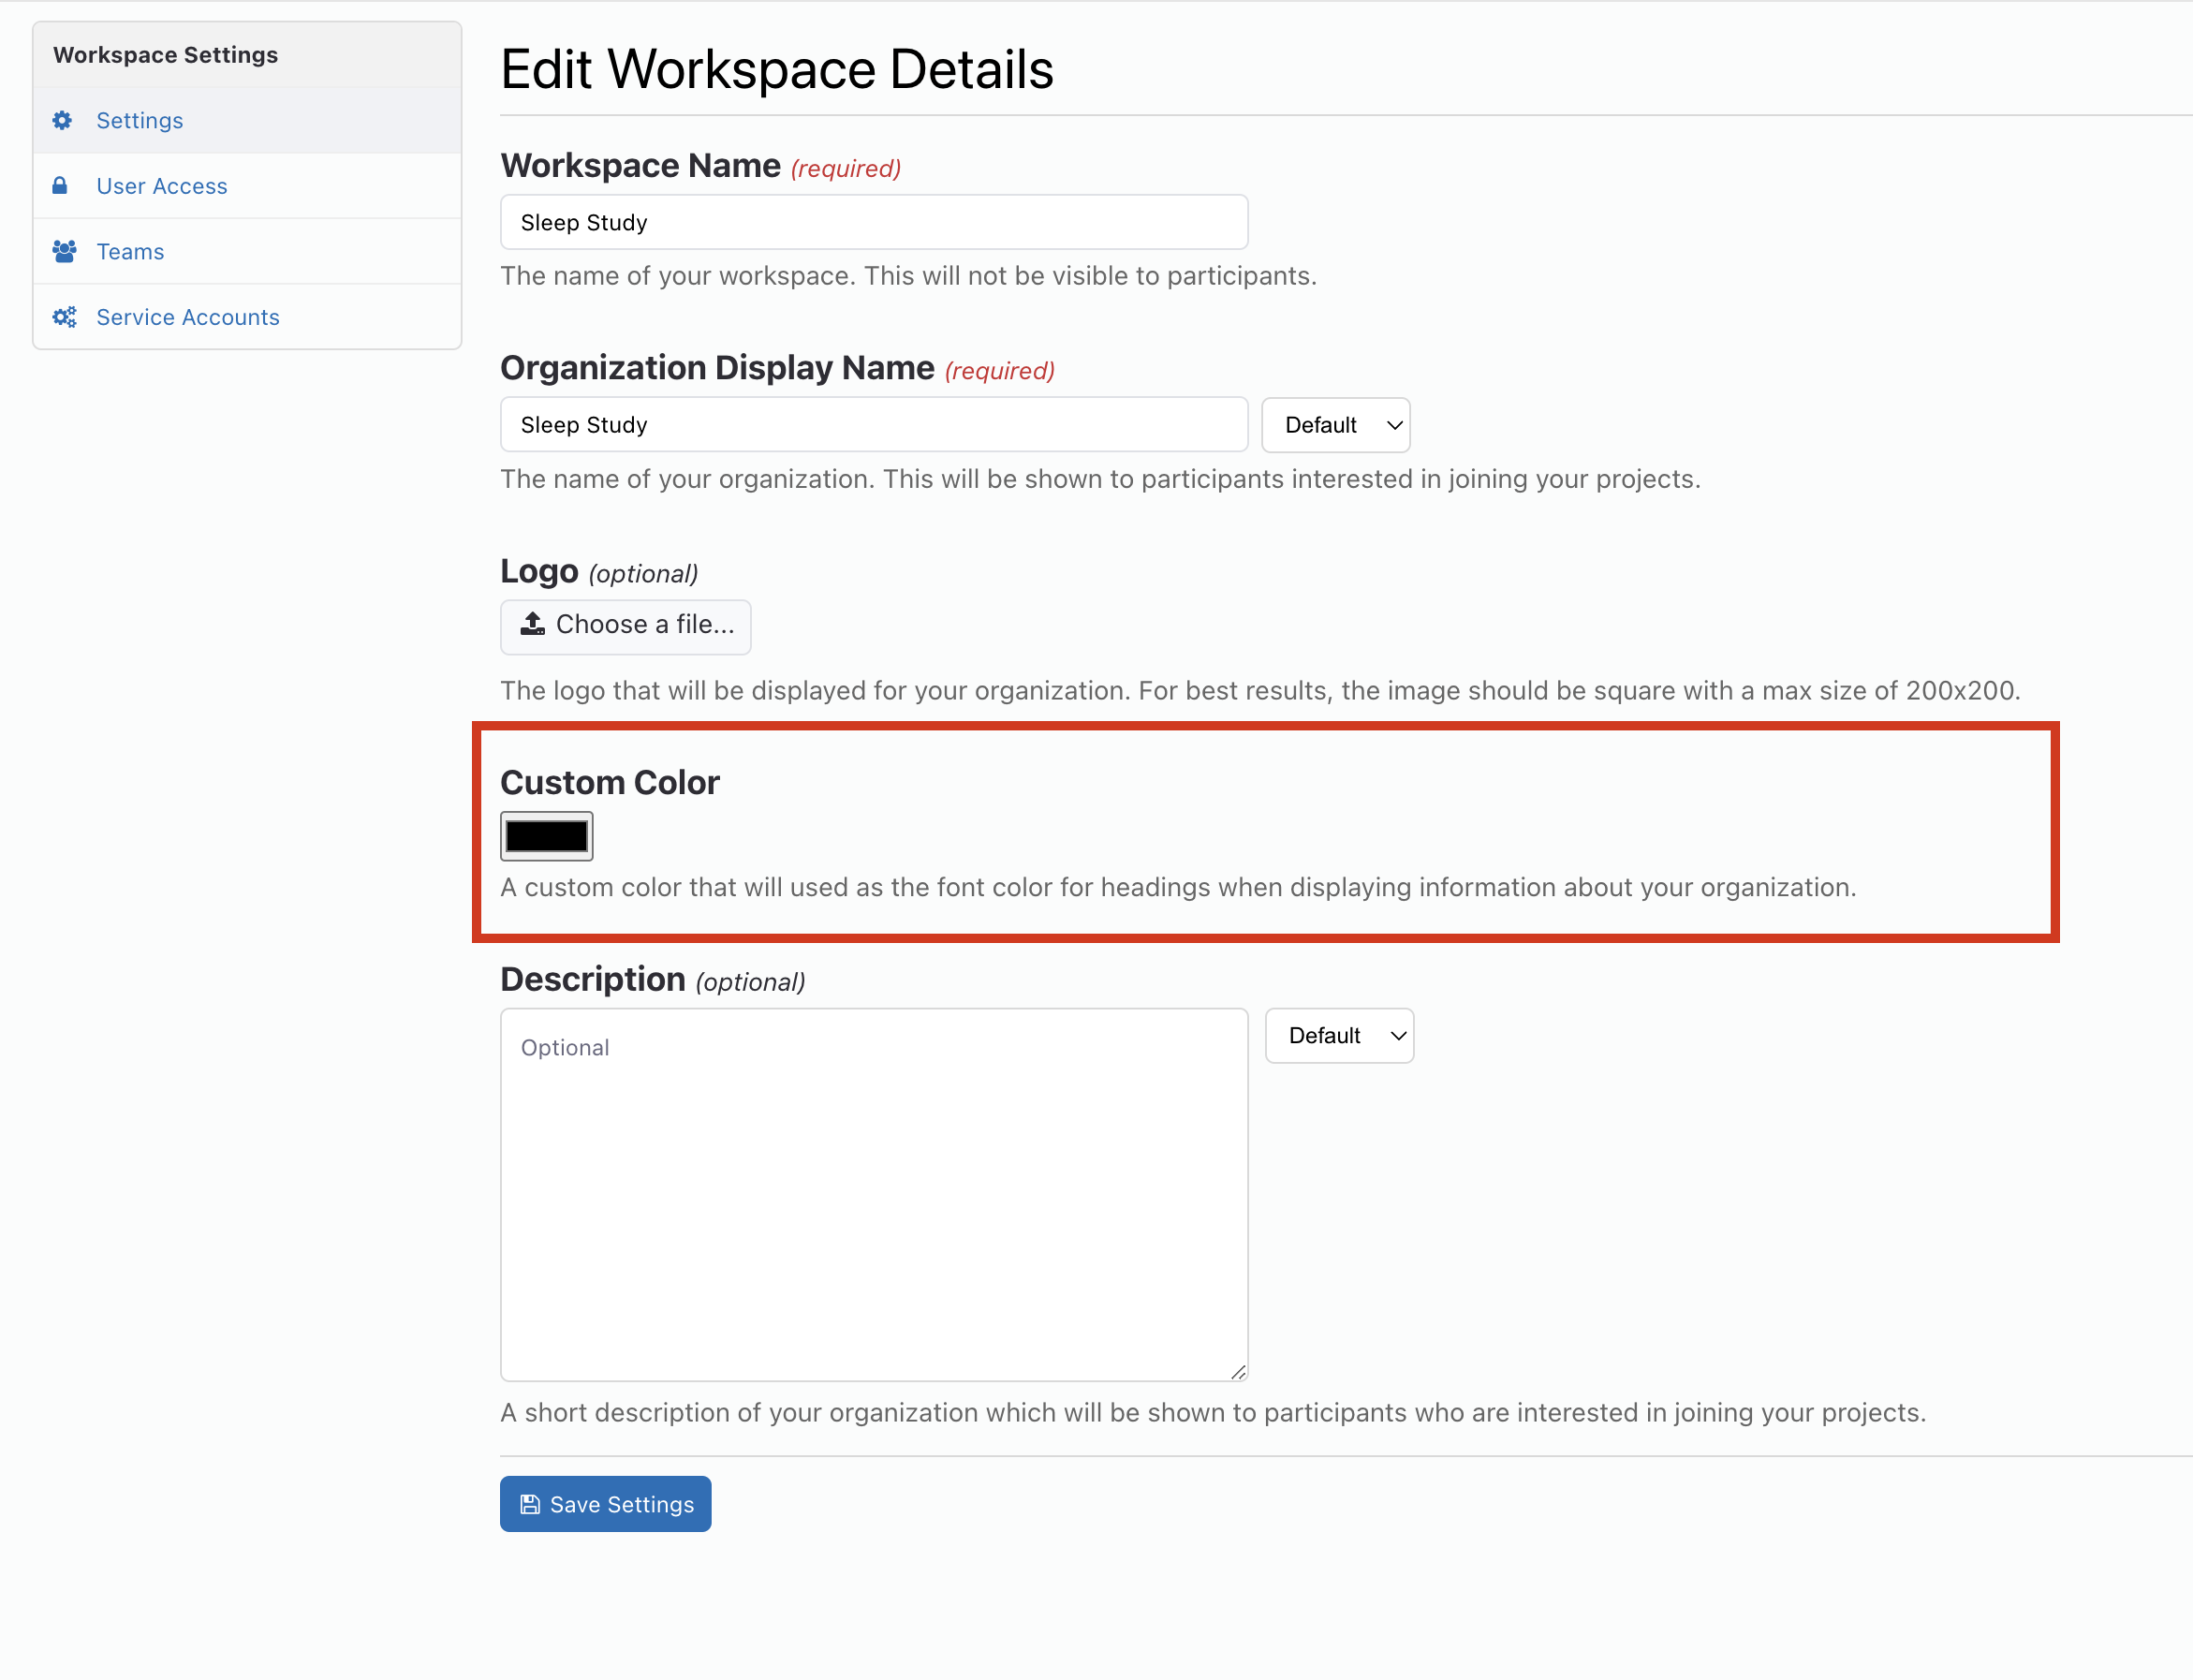Grab the Description textarea resize handle
This screenshot has height=1680, width=2193.
pos(1238,1372)
